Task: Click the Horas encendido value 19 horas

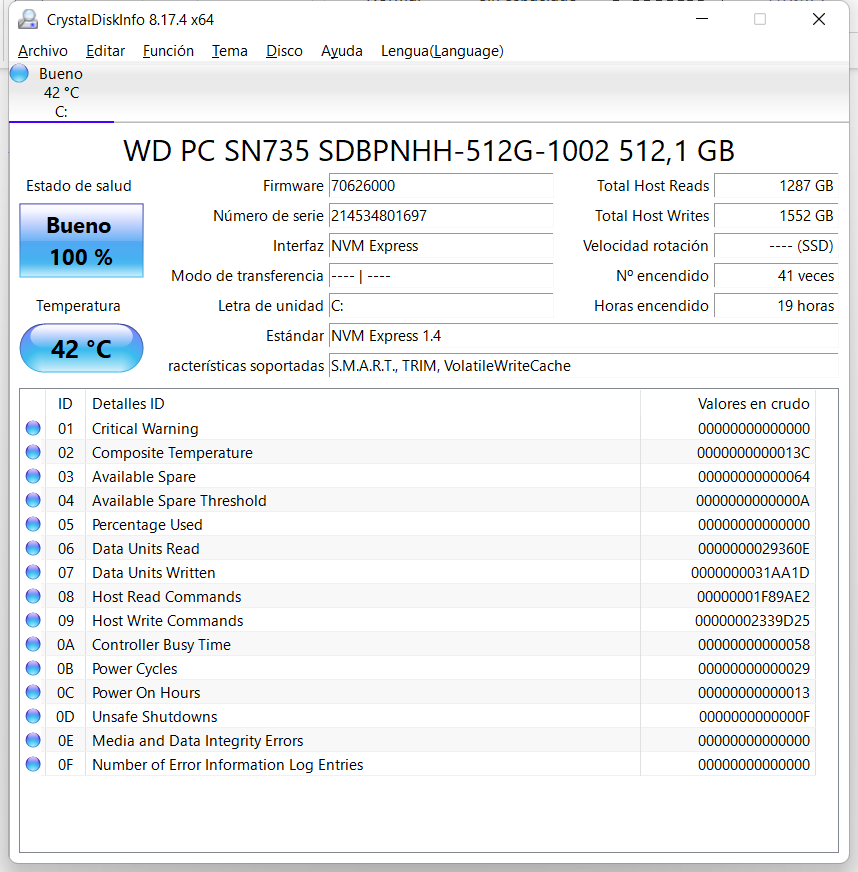Action: 776,306
